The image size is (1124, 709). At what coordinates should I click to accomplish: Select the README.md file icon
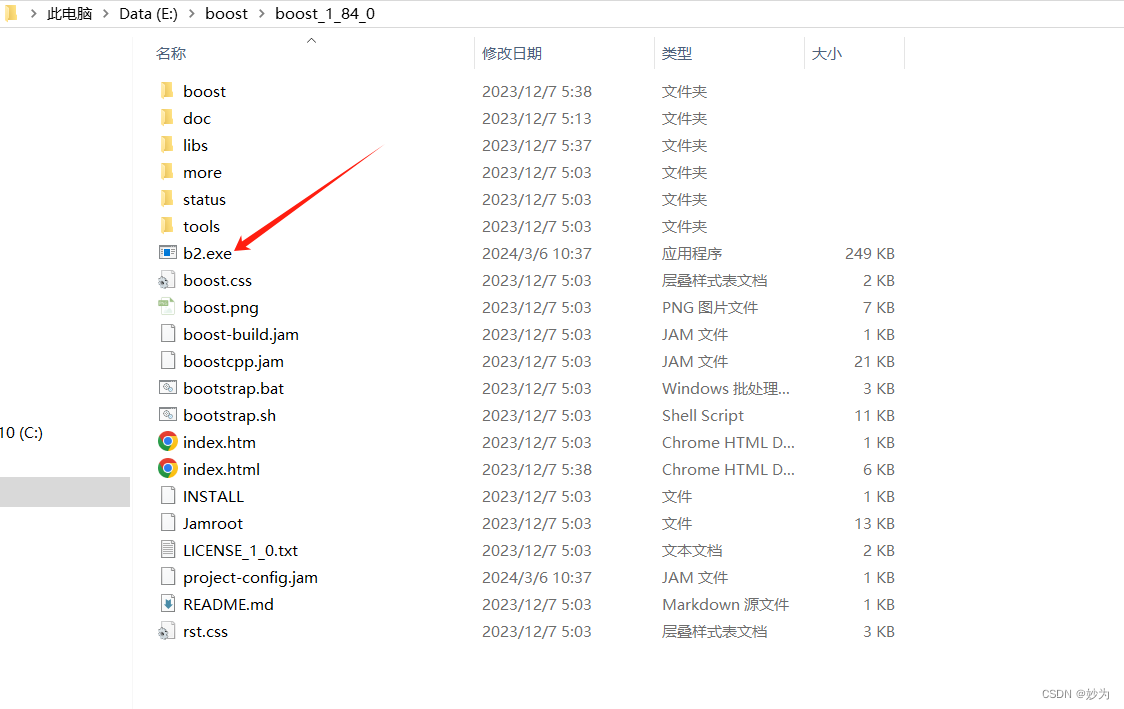[168, 604]
